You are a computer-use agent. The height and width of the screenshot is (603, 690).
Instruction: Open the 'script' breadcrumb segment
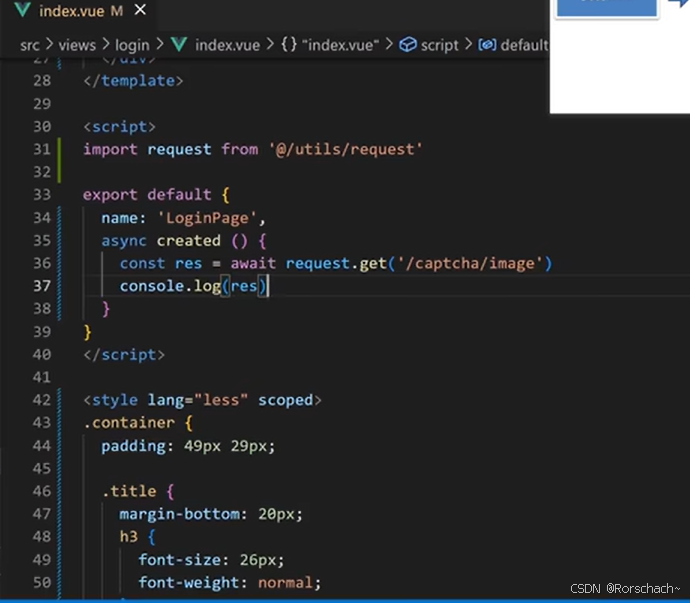tap(440, 45)
